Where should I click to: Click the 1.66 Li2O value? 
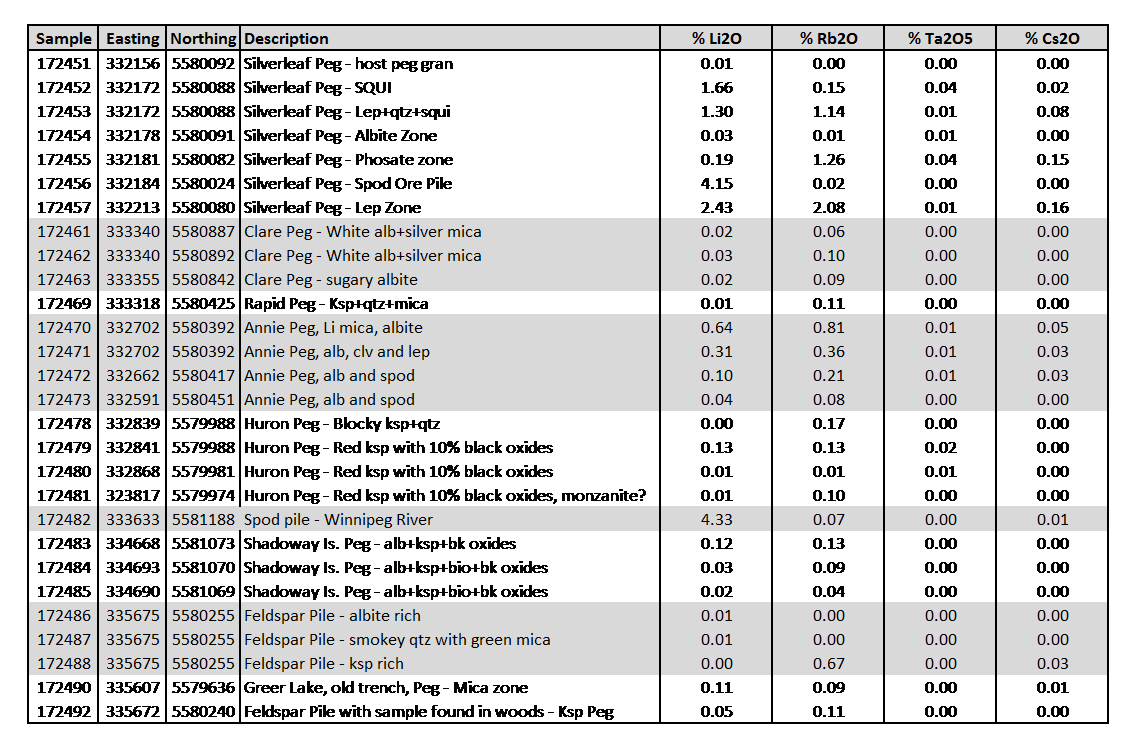pos(716,88)
